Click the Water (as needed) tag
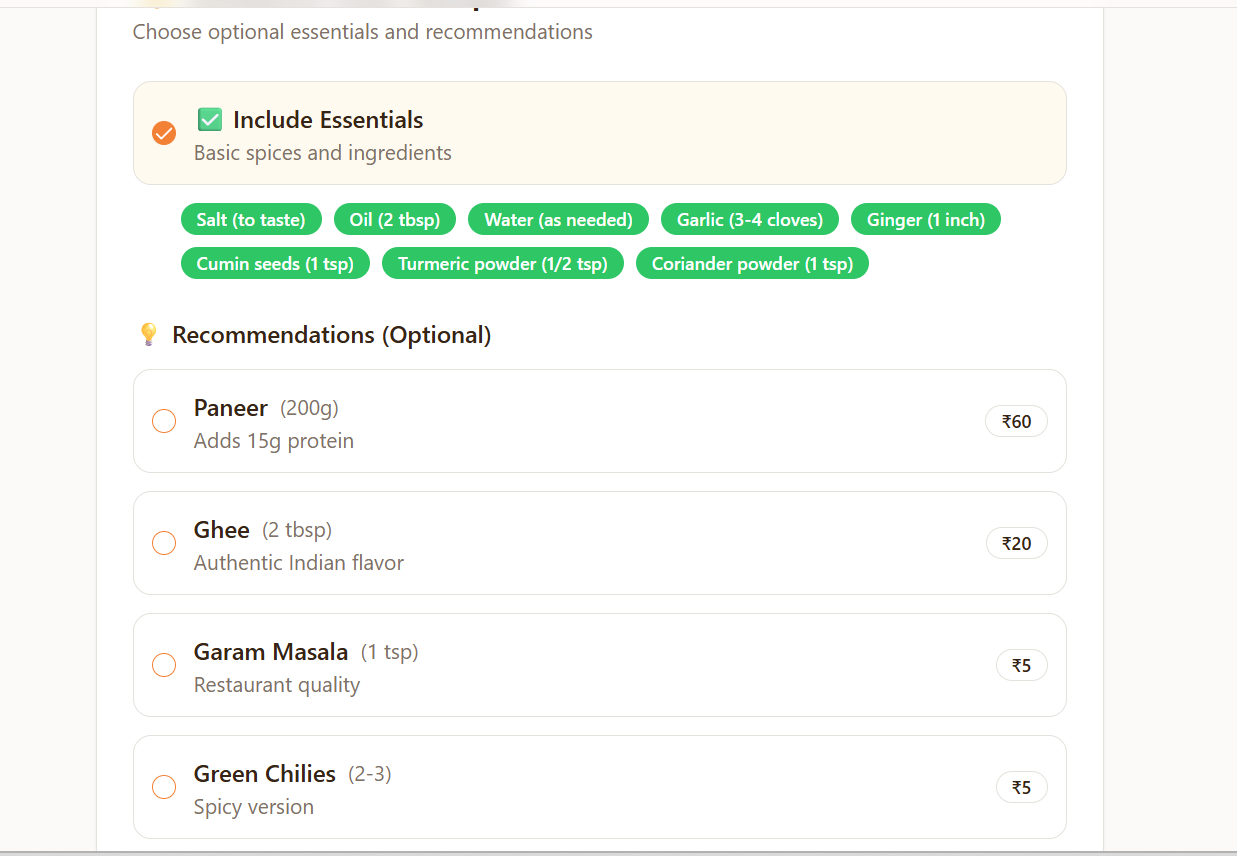 (x=558, y=220)
